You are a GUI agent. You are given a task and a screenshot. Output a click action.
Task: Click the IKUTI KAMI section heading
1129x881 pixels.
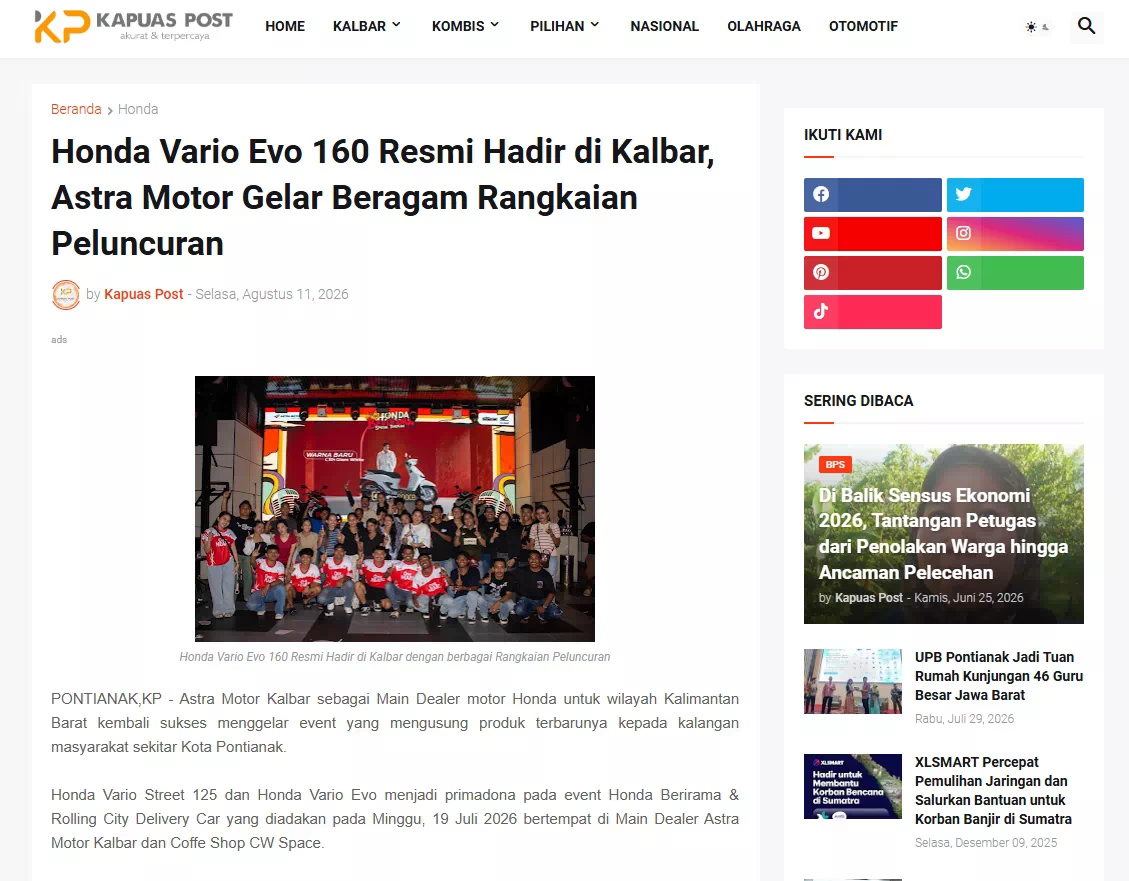pyautogui.click(x=842, y=135)
